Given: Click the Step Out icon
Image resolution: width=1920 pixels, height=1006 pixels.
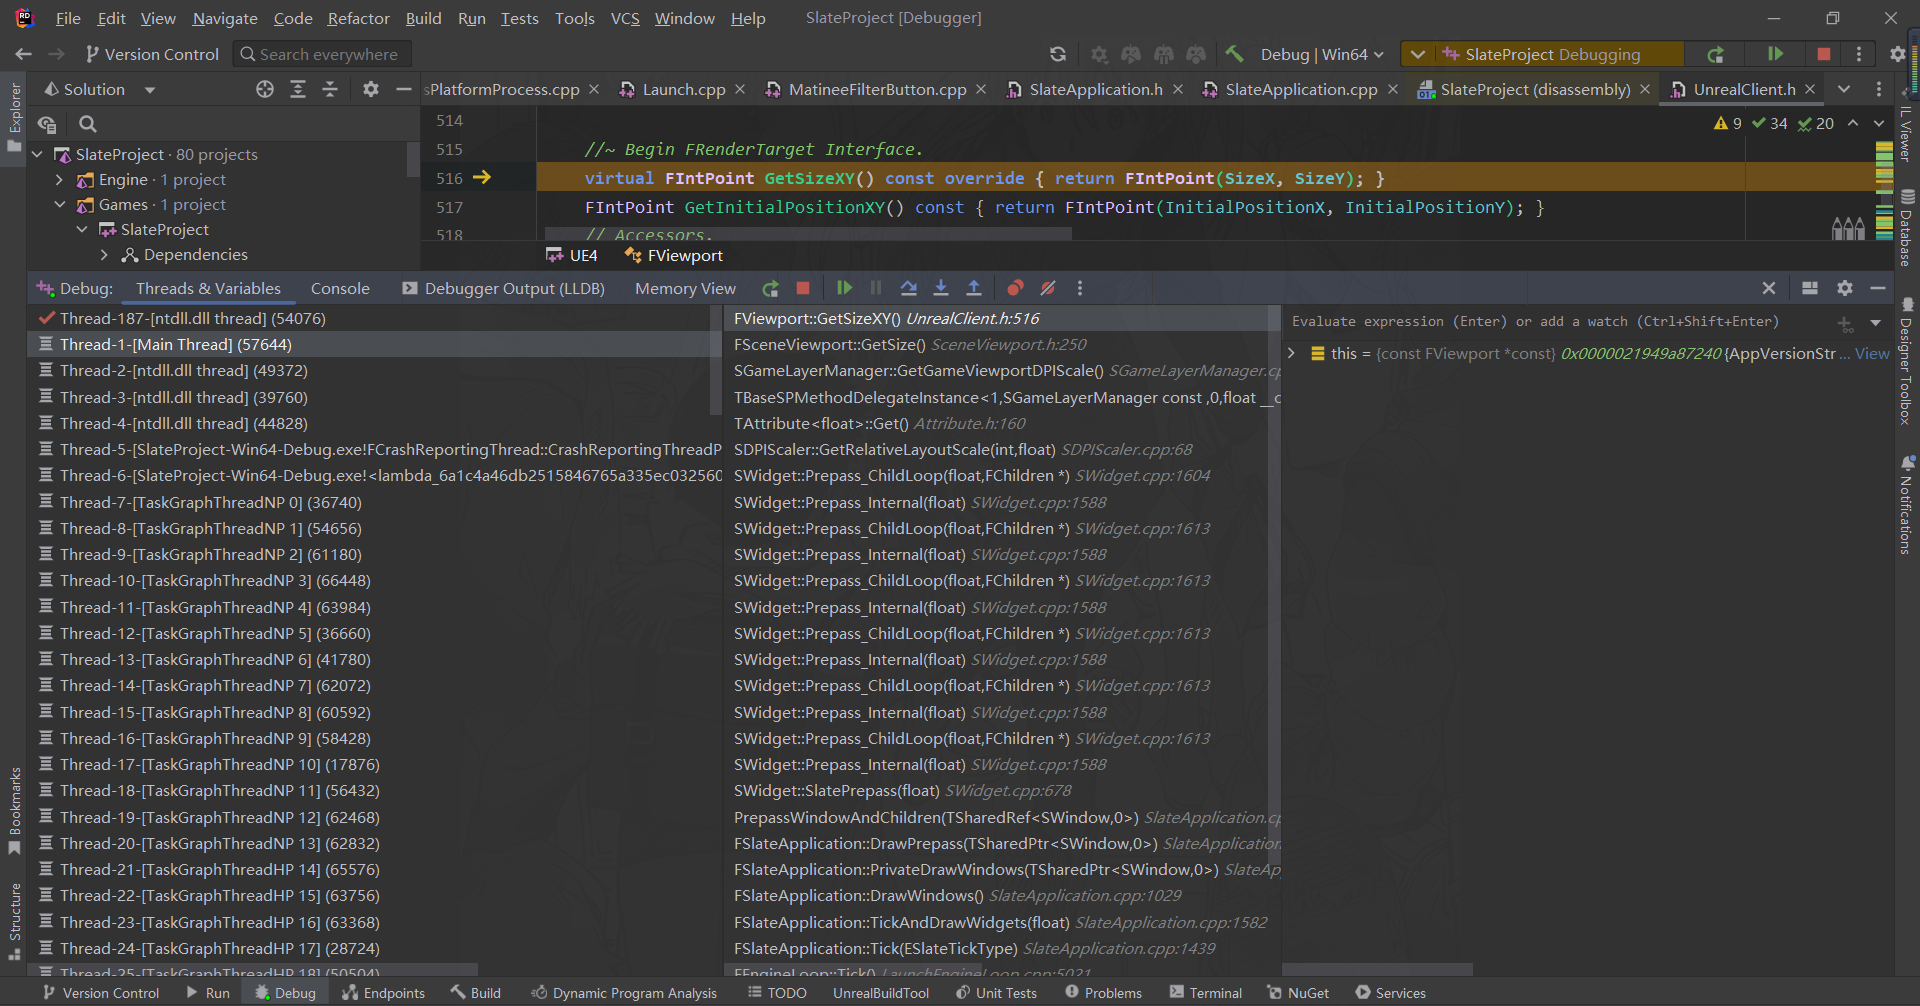Looking at the screenshot, I should 974,288.
